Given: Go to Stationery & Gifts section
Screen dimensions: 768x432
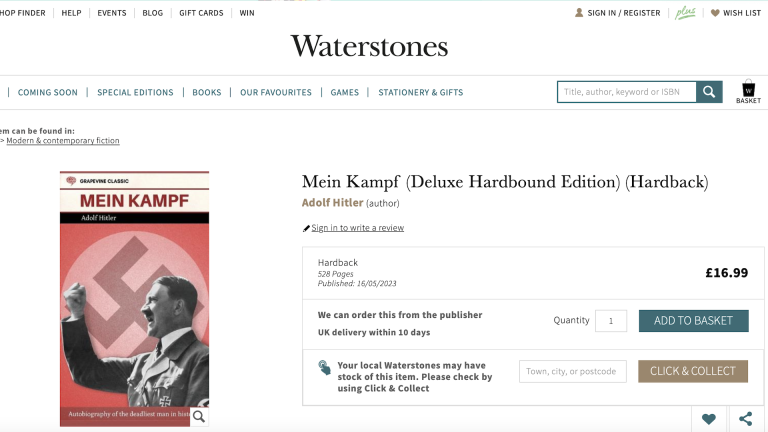Looking at the screenshot, I should pyautogui.click(x=420, y=92).
